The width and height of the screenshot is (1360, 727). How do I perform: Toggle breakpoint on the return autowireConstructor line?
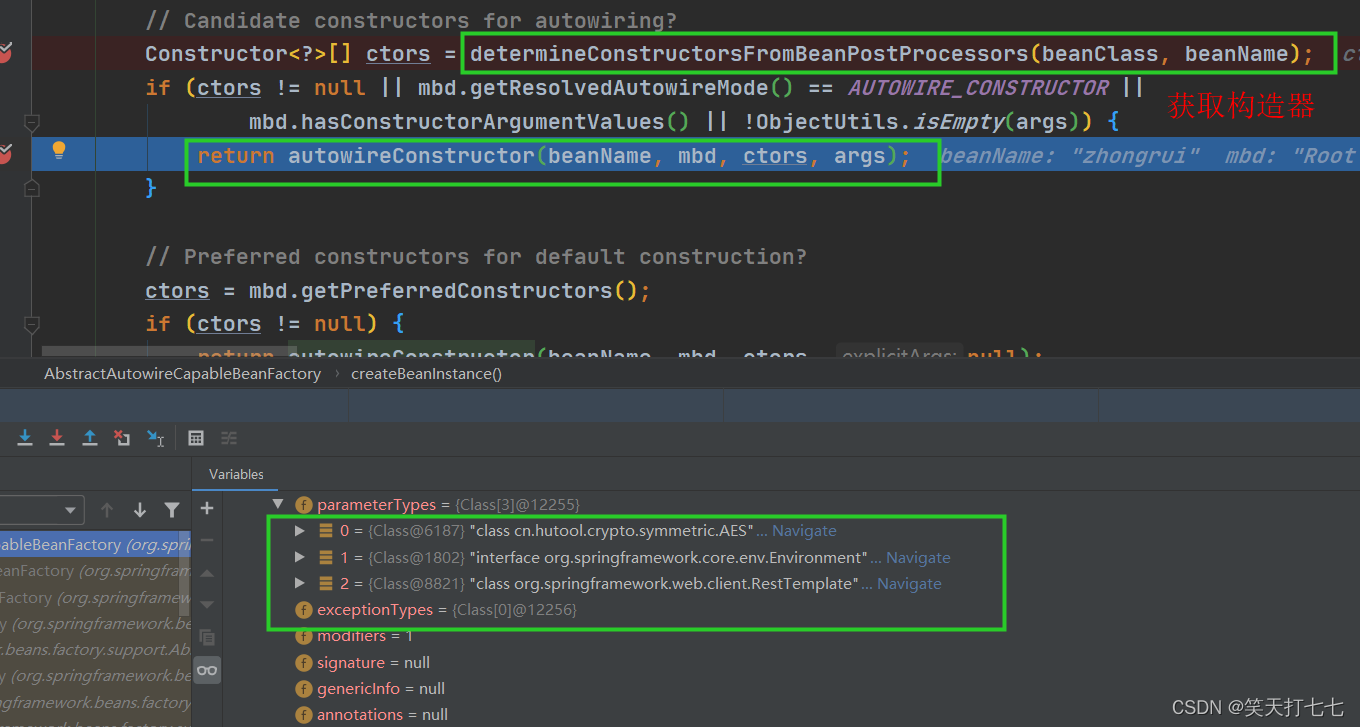pyautogui.click(x=5, y=154)
